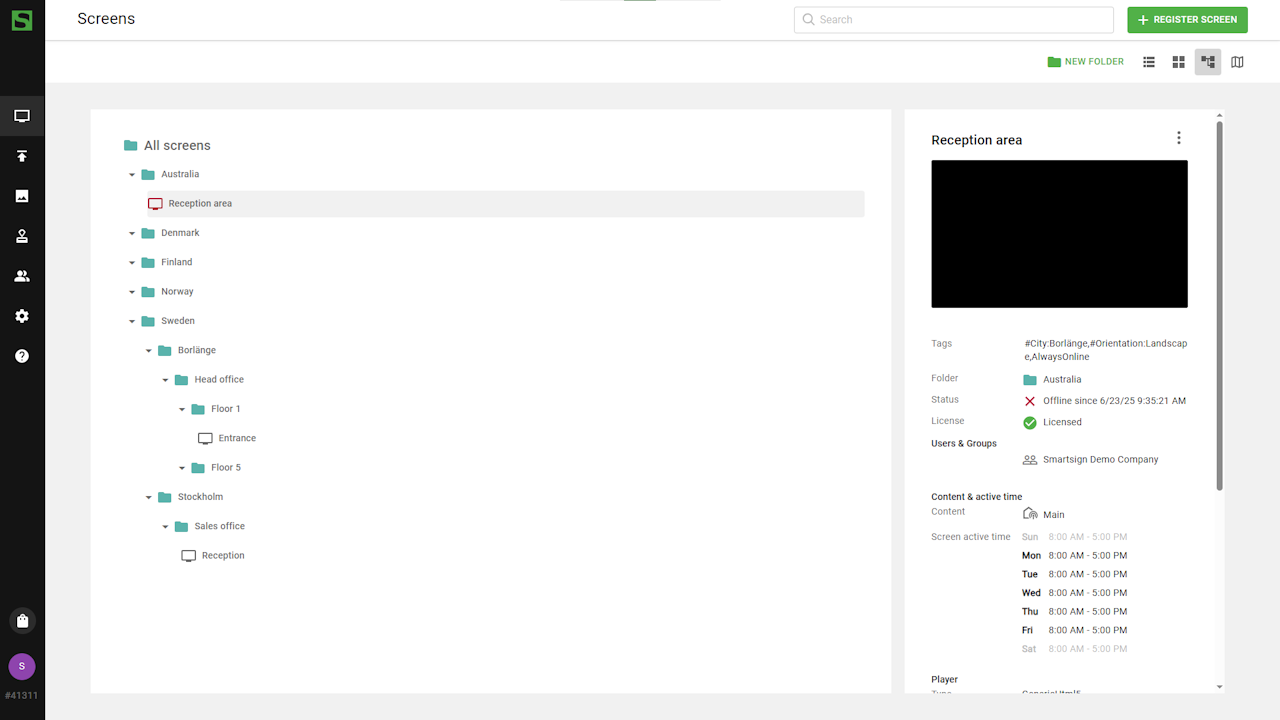
Task: Expand the Norway folder arrow
Action: tap(132, 292)
